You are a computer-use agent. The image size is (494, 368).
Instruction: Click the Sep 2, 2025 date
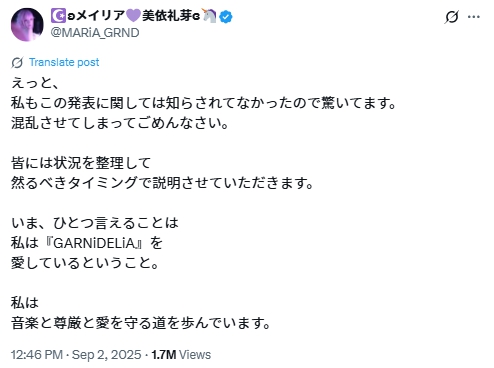[x=106, y=355]
